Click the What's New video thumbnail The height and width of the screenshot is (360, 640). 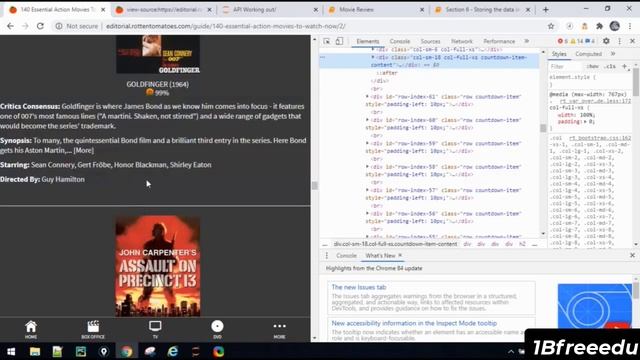[x=595, y=306]
